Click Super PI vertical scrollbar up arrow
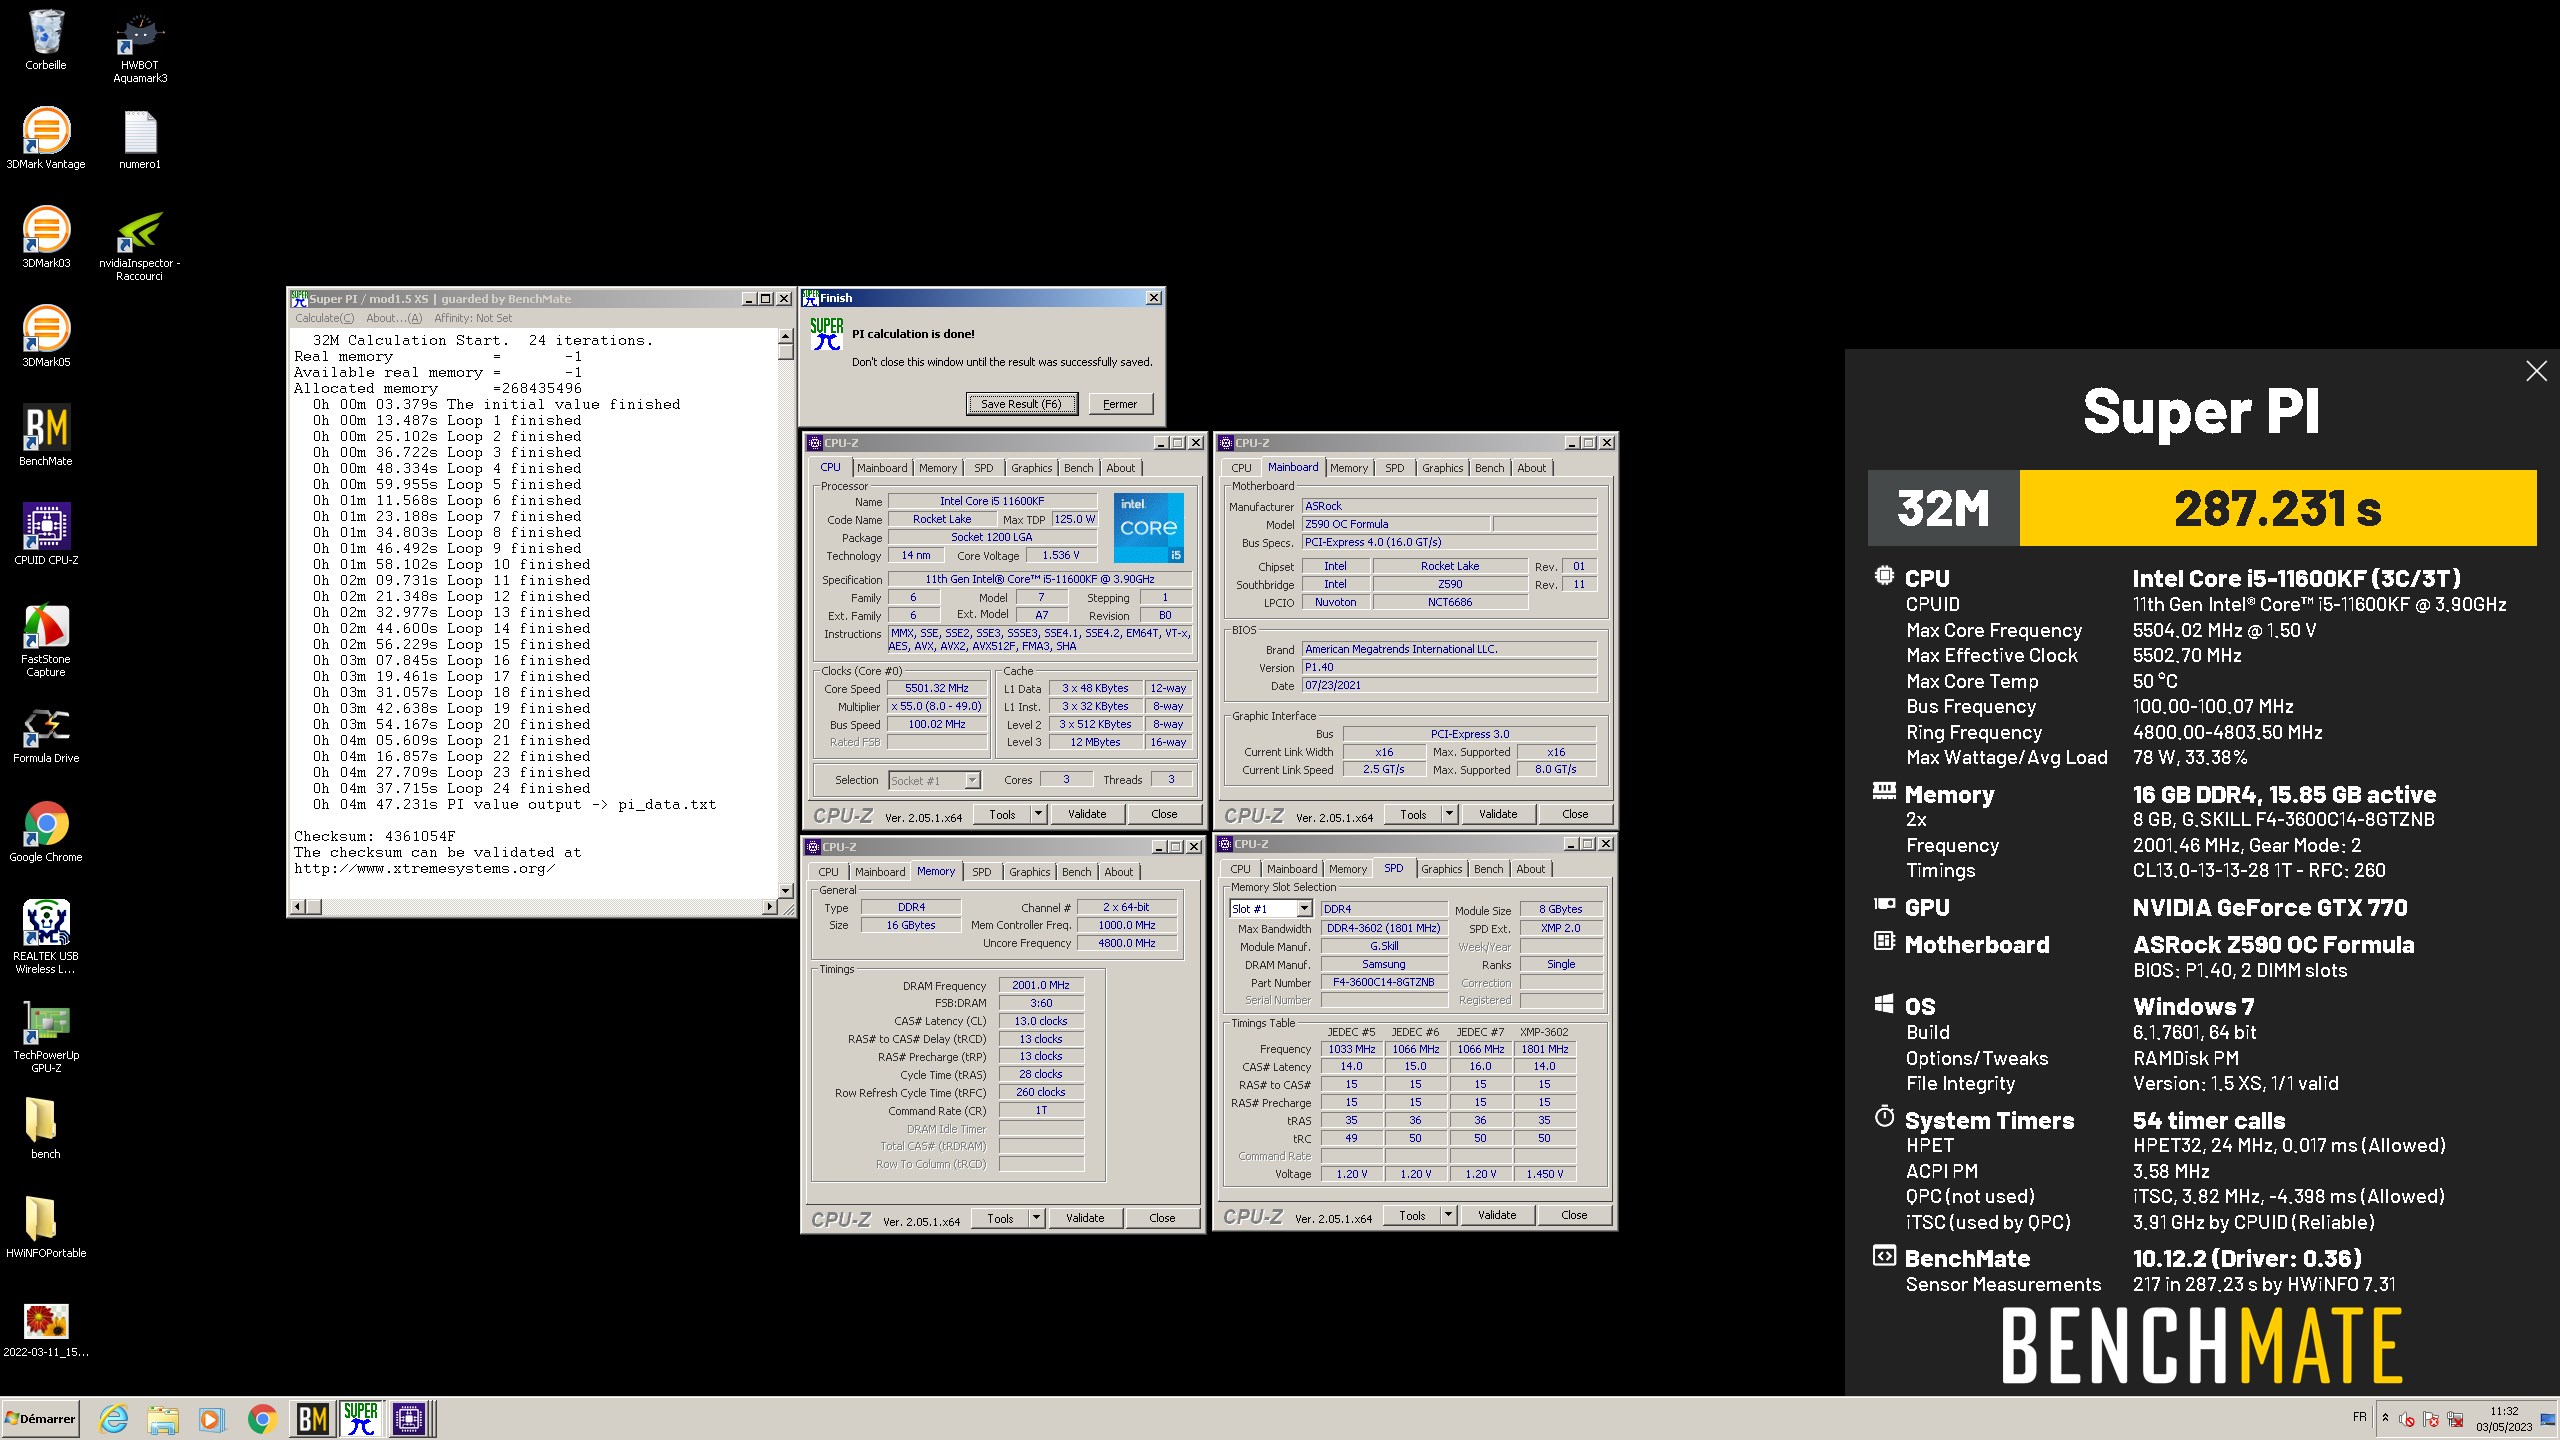The width and height of the screenshot is (2560, 1440). tap(786, 337)
